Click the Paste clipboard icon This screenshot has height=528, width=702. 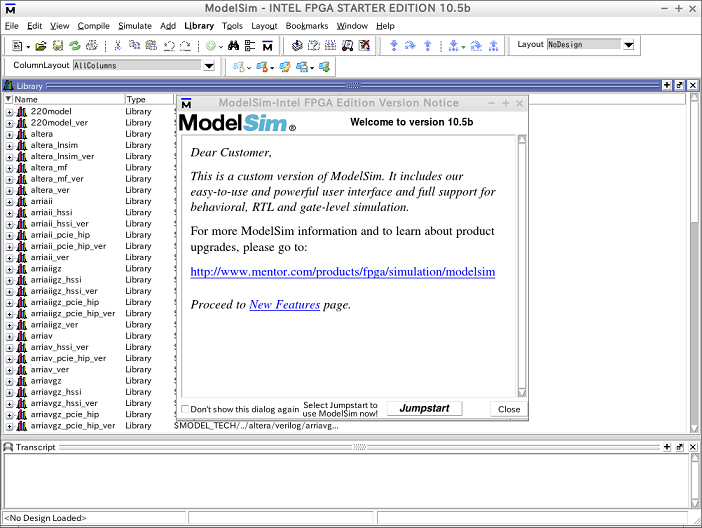pos(151,46)
